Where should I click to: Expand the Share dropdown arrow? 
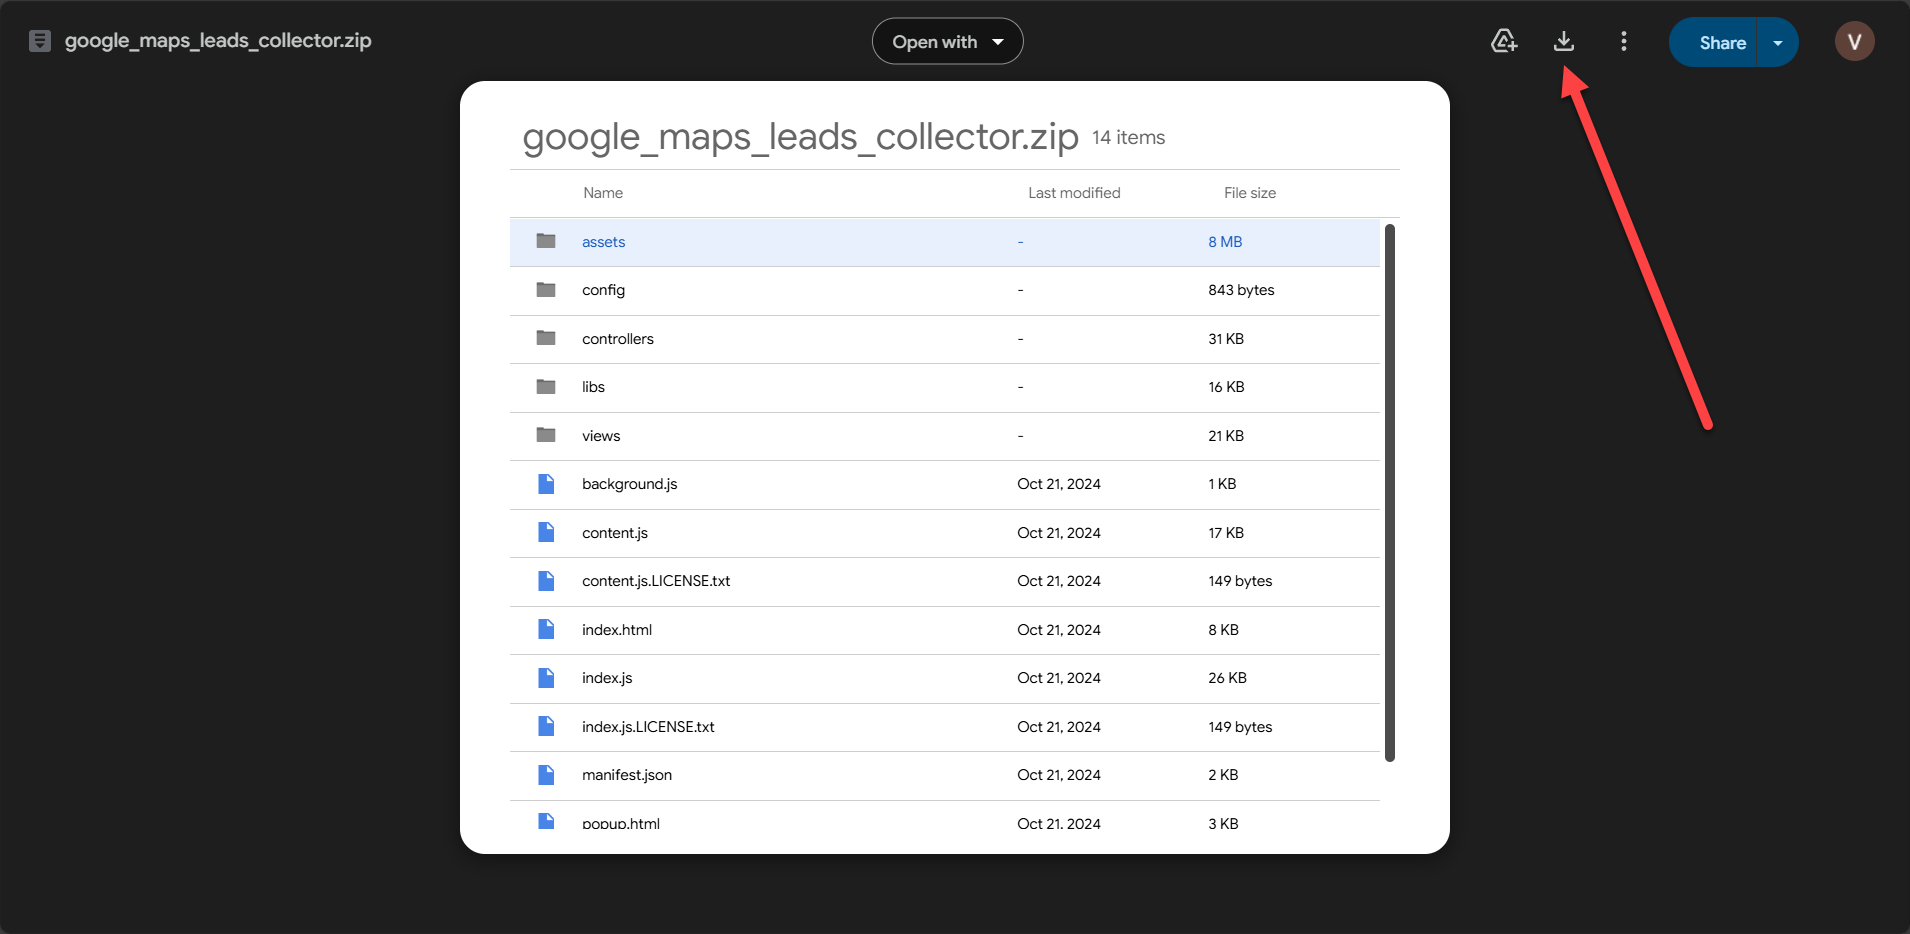(x=1778, y=42)
